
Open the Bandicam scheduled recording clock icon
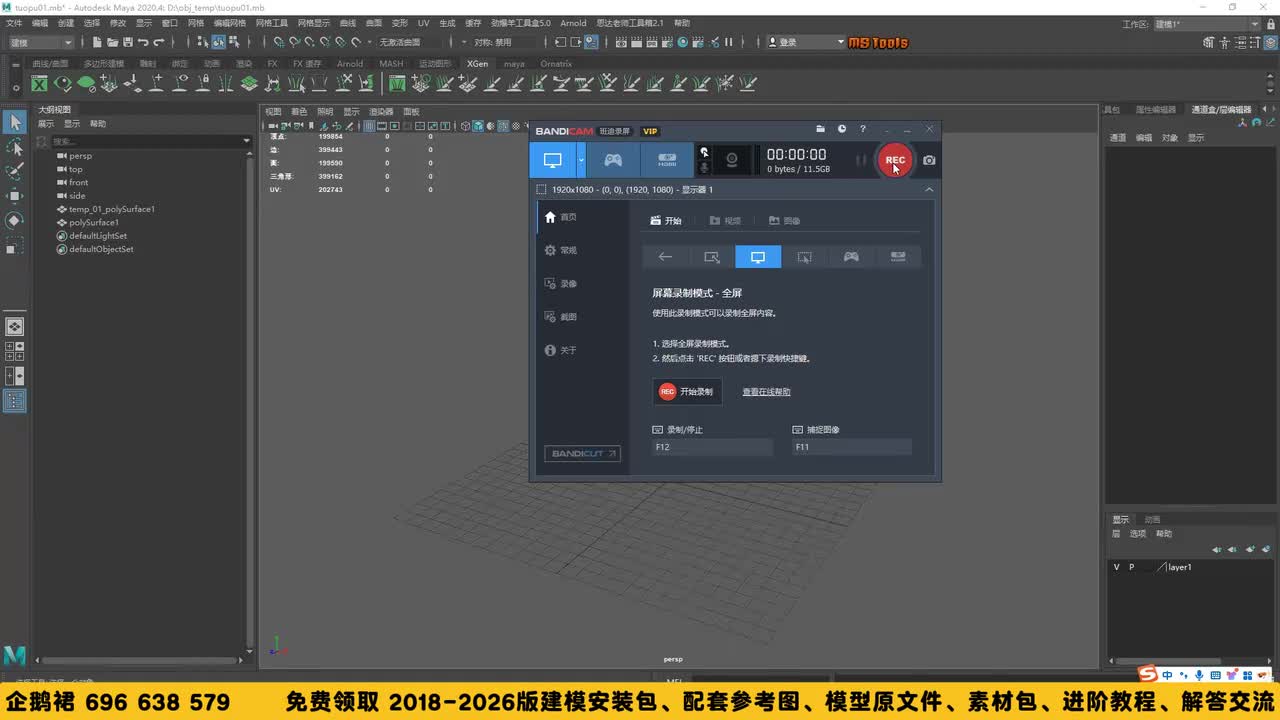(x=842, y=129)
